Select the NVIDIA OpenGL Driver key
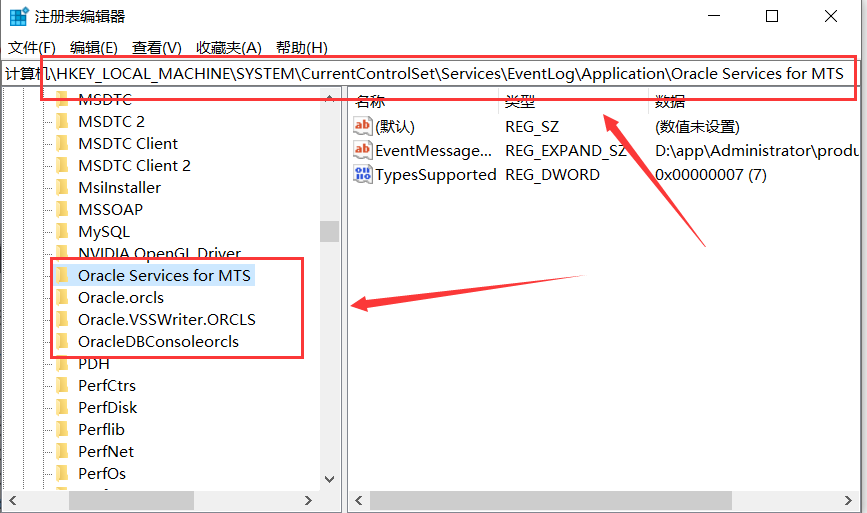The height and width of the screenshot is (513, 867). coord(159,253)
